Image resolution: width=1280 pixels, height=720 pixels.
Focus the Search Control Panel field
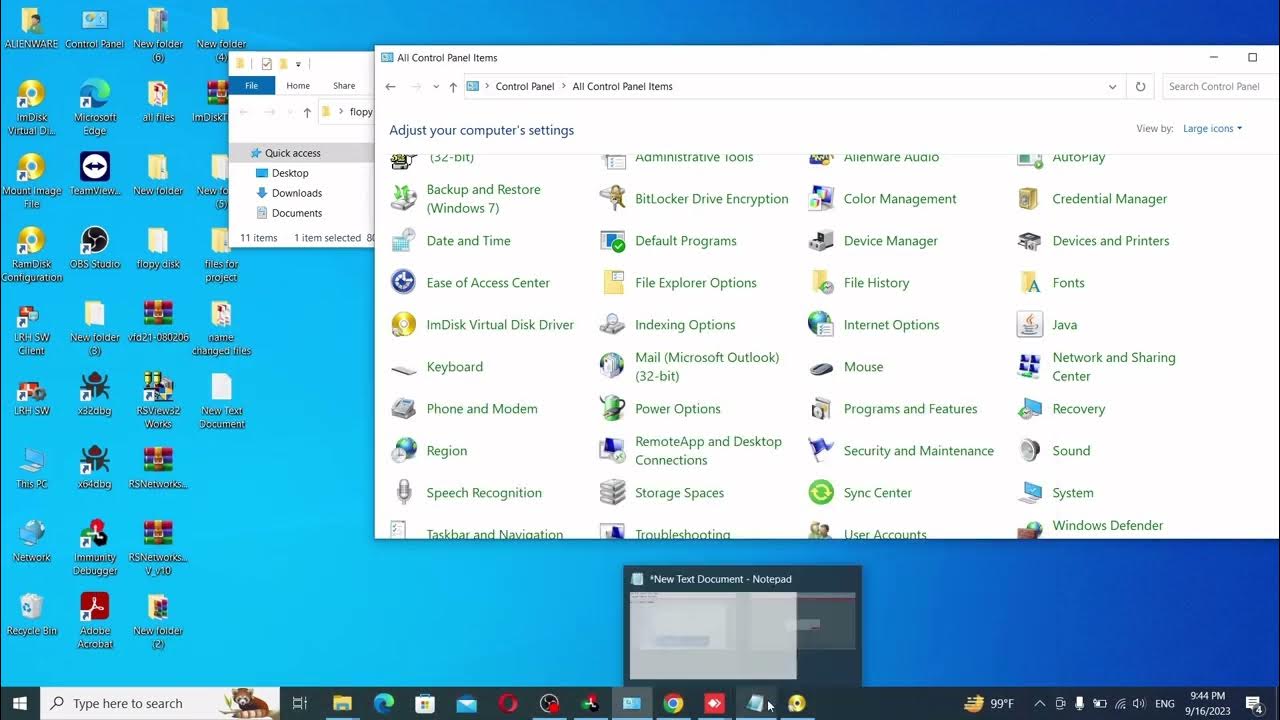coord(1221,87)
